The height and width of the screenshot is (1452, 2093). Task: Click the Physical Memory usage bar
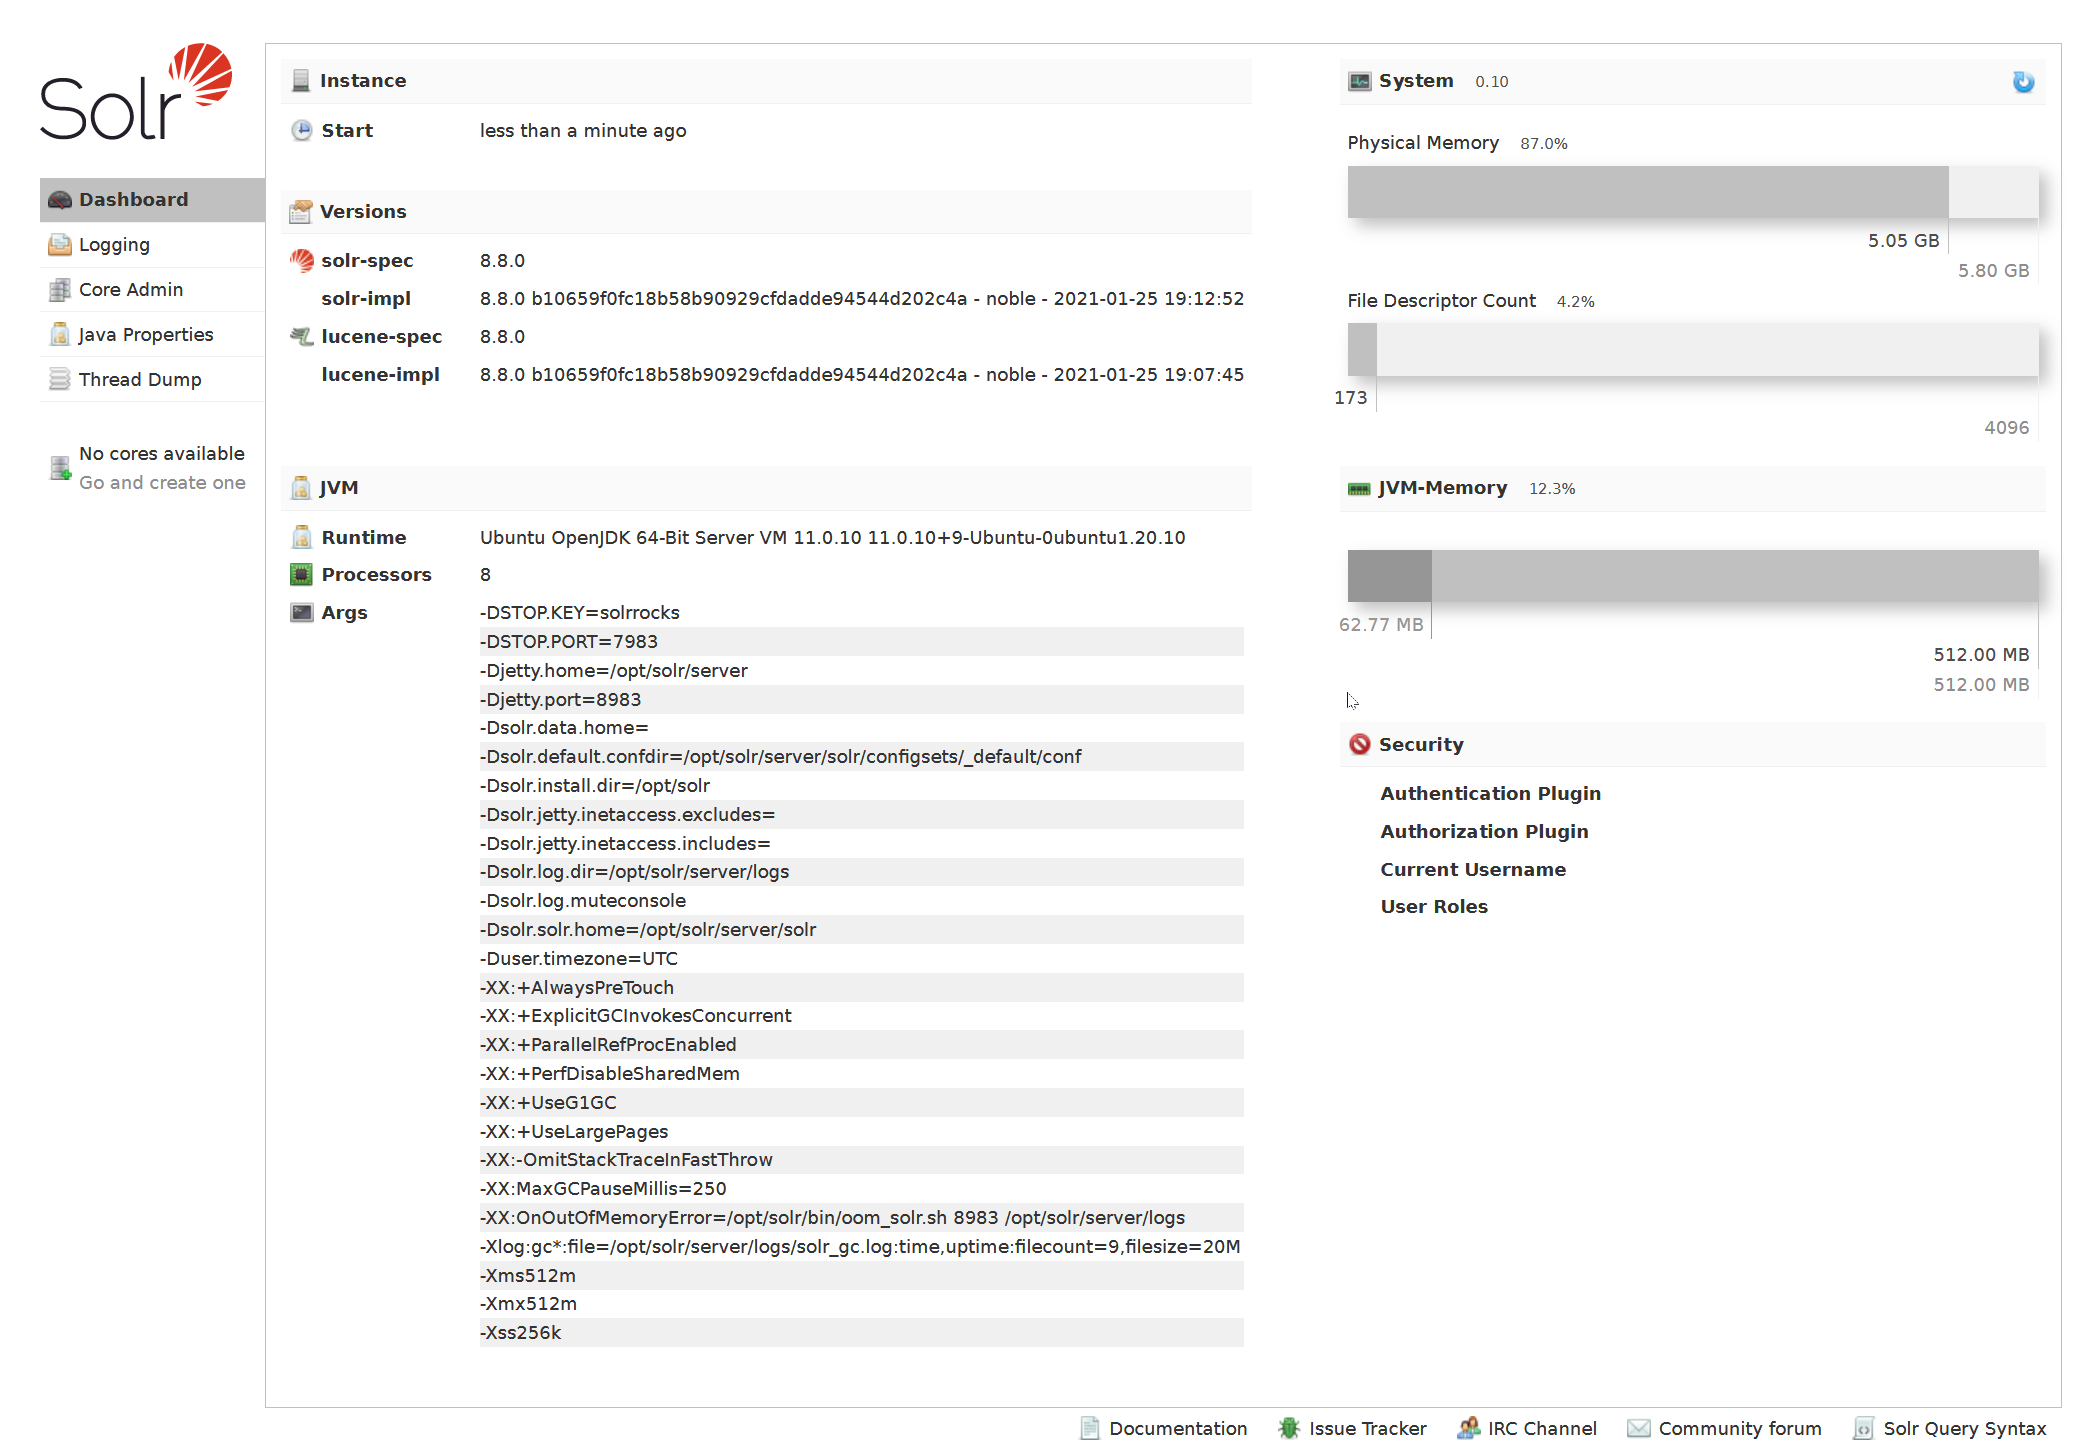coord(1692,192)
